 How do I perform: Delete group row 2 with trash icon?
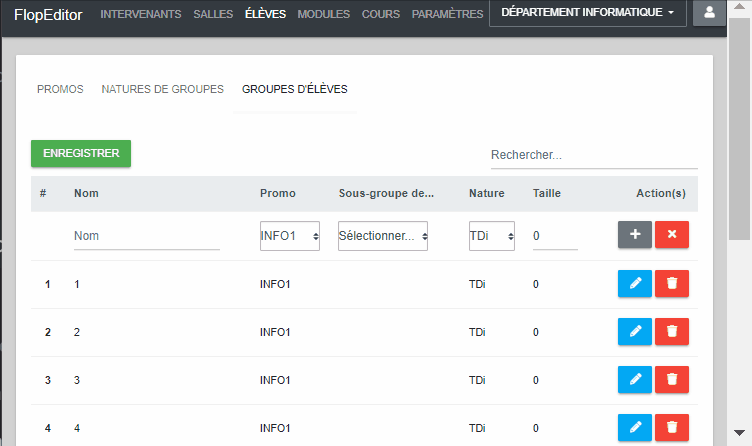click(672, 331)
